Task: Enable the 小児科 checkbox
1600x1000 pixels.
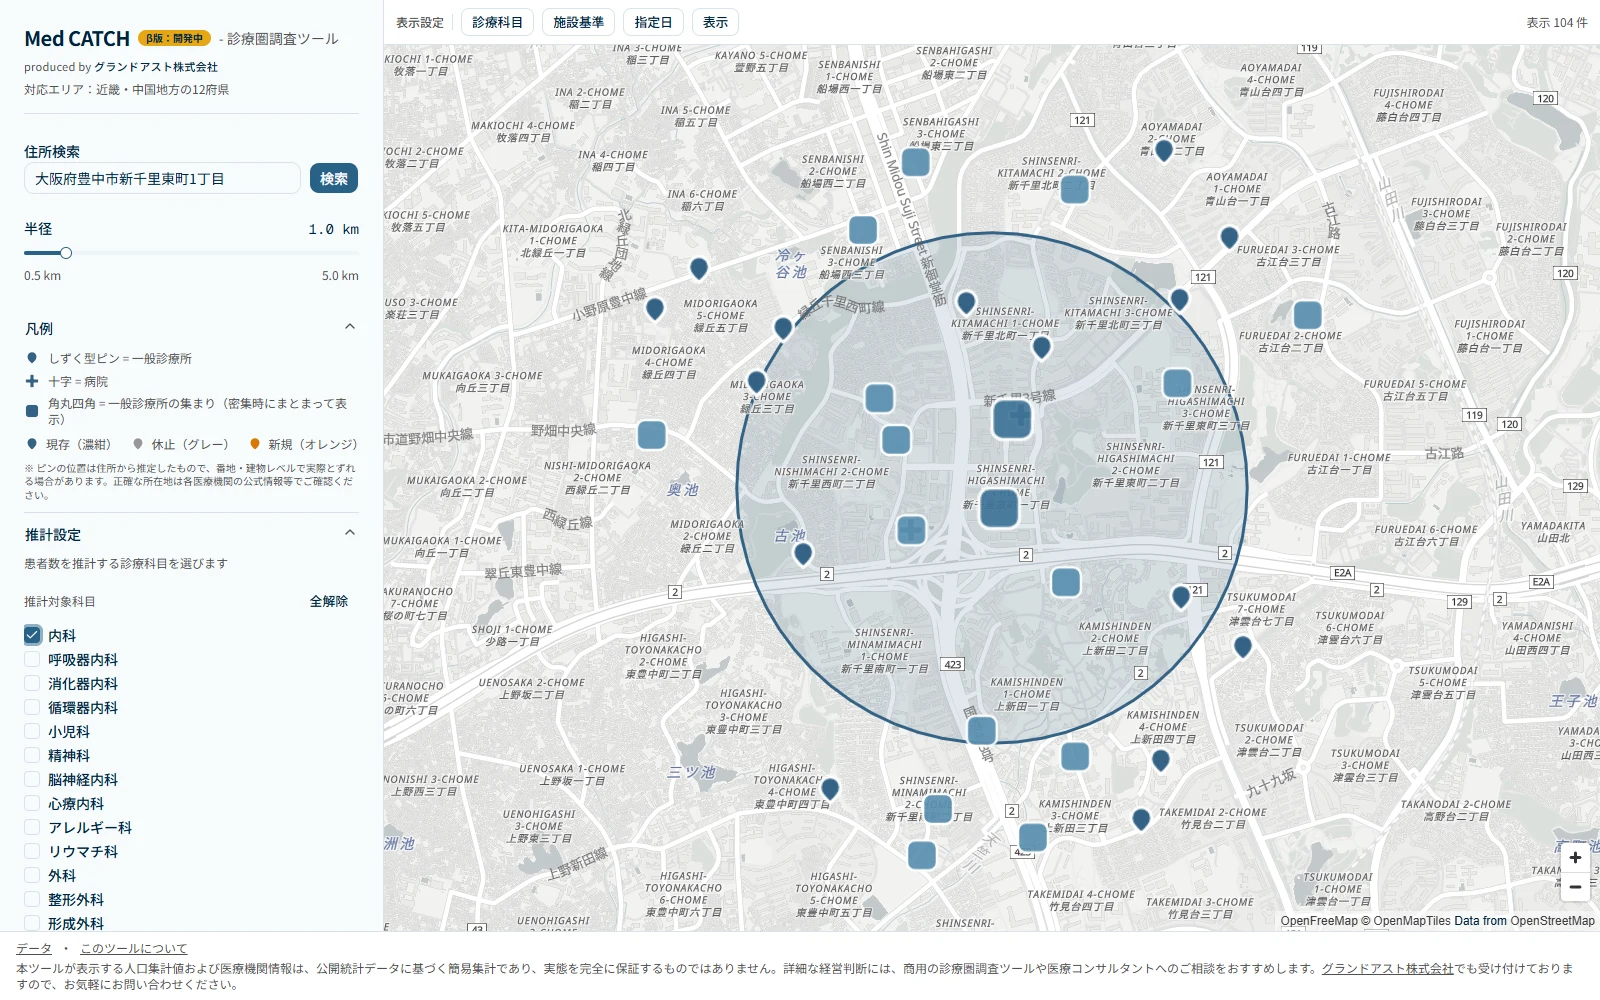Action: 32,731
